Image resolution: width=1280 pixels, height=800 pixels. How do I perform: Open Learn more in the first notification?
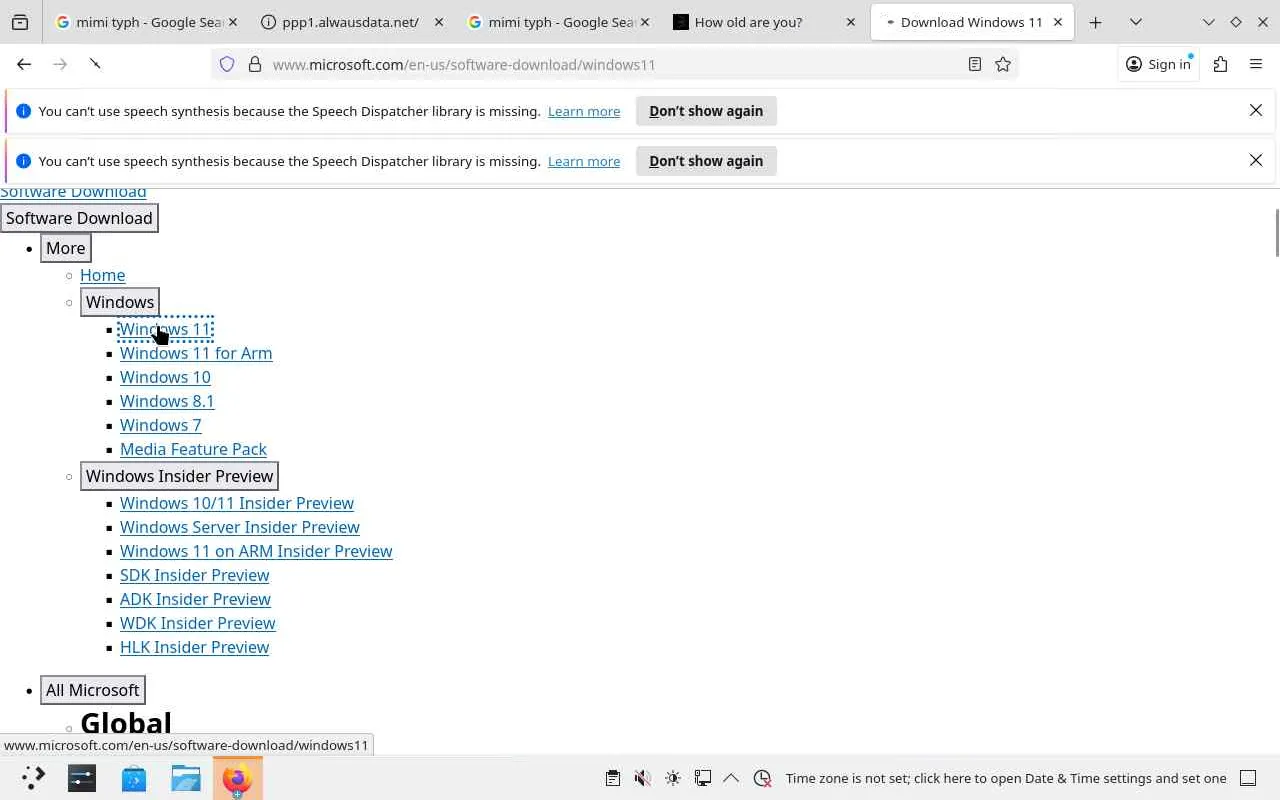(x=584, y=111)
